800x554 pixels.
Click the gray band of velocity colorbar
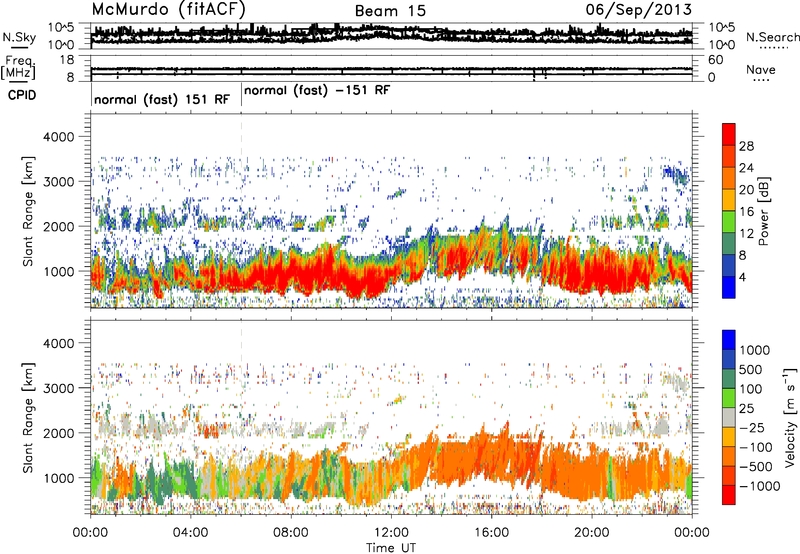pos(729,418)
